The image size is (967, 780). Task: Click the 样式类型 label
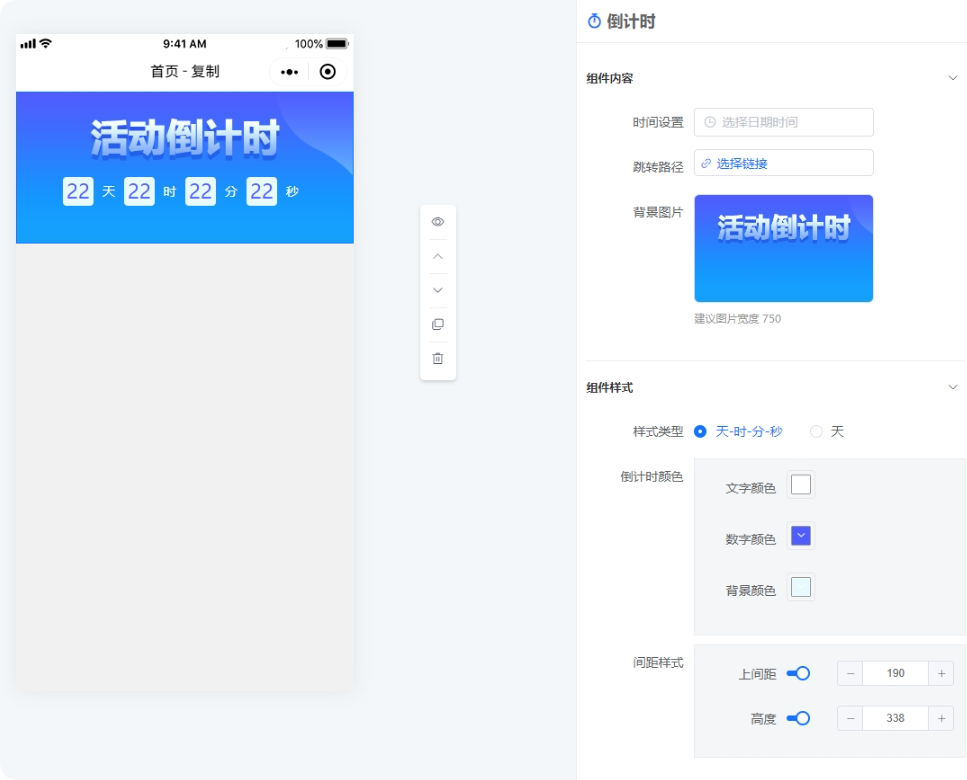pyautogui.click(x=658, y=432)
